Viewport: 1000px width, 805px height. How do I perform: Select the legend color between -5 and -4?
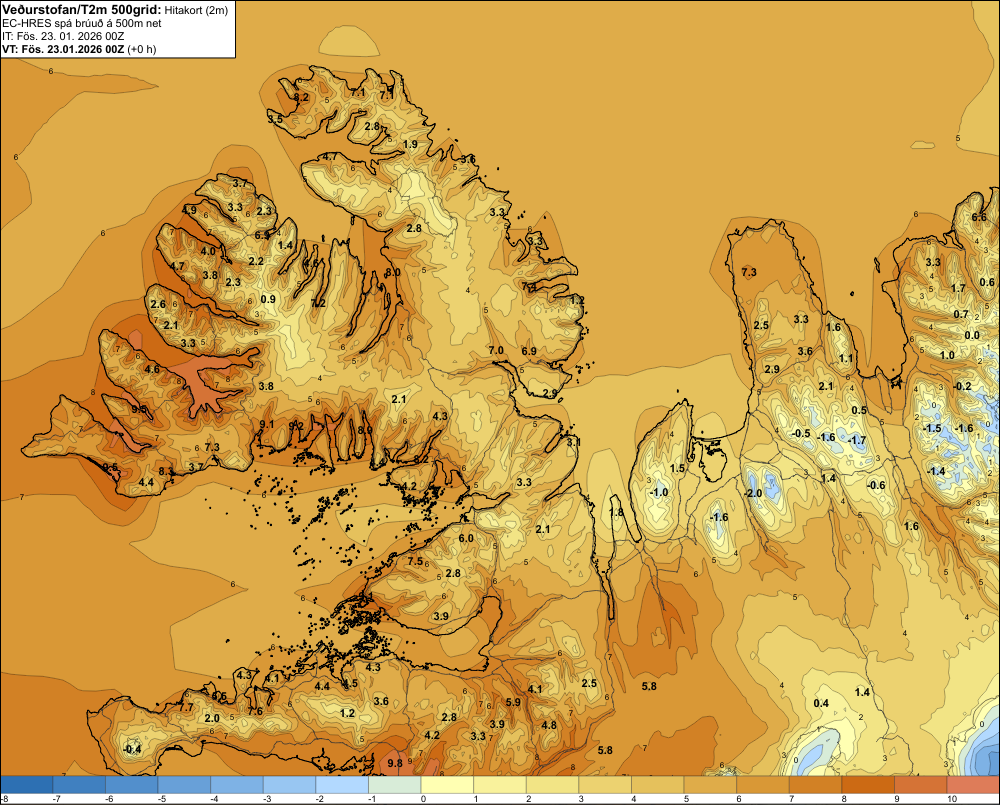[184, 784]
